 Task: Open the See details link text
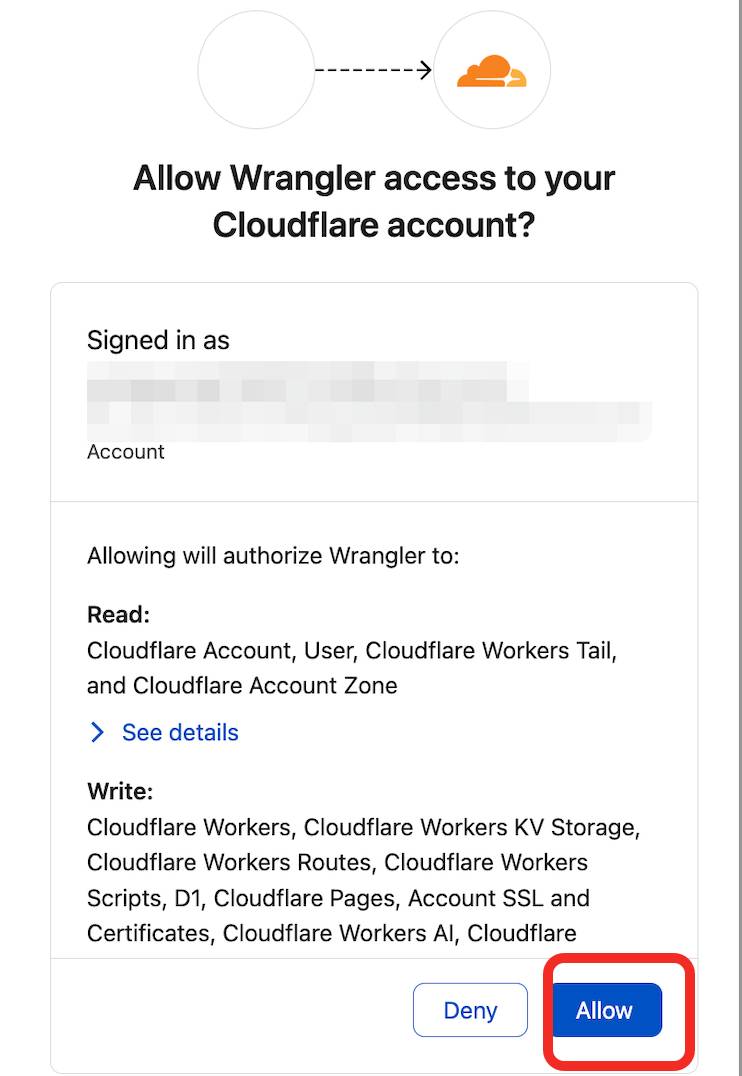180,733
